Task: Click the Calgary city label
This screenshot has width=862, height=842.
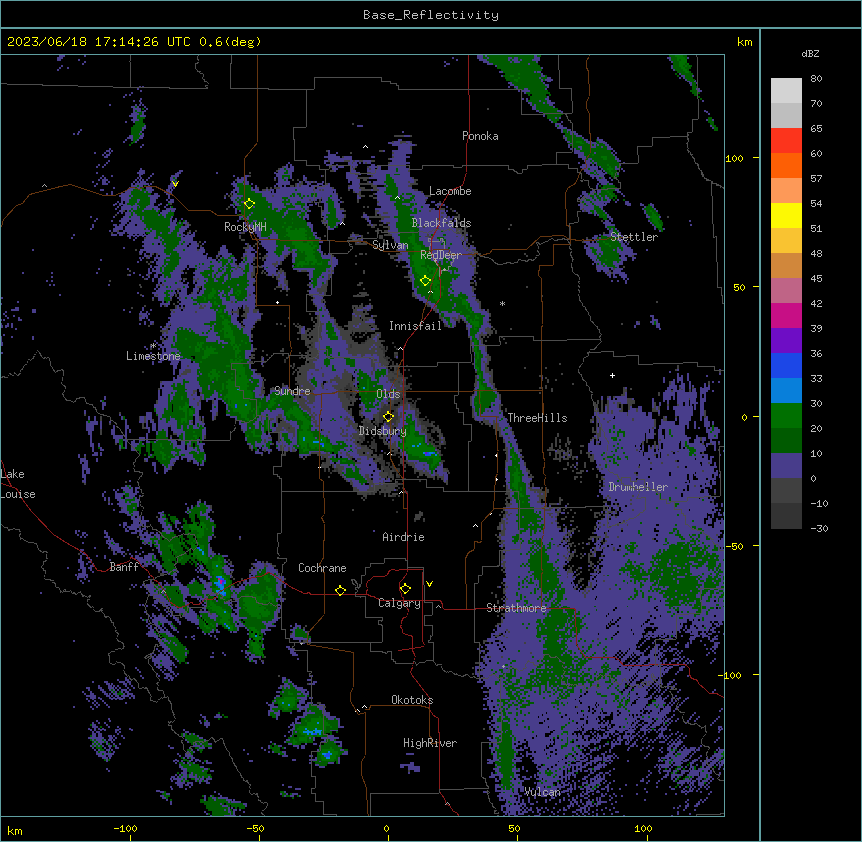Action: click(399, 603)
